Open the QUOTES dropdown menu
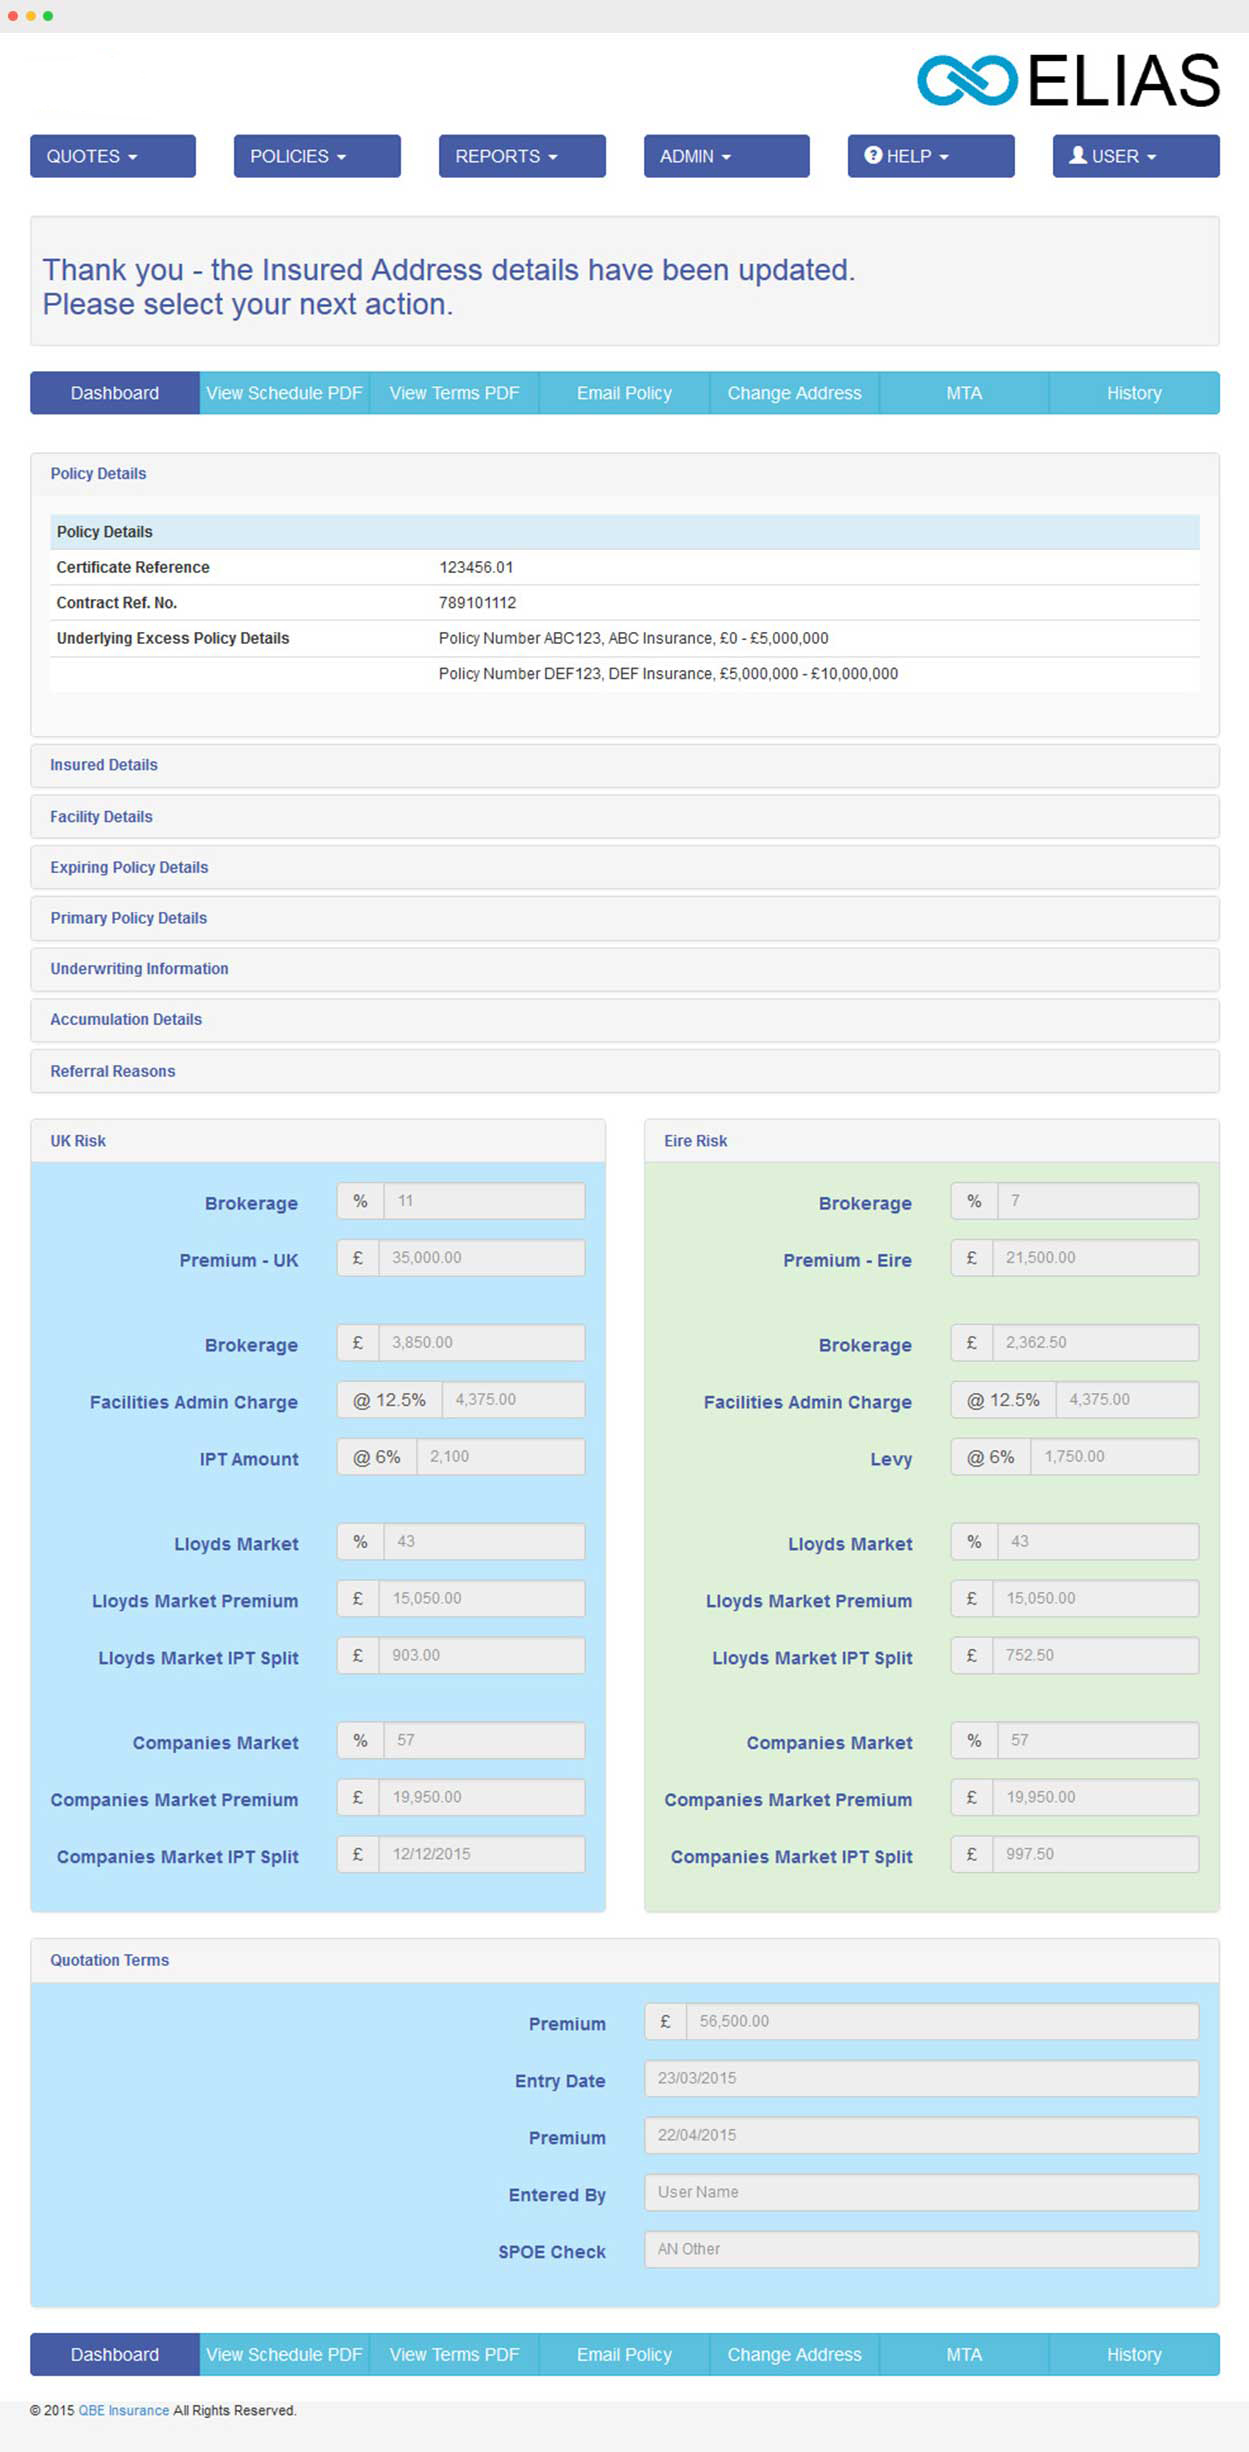The height and width of the screenshot is (2452, 1249). click(112, 156)
